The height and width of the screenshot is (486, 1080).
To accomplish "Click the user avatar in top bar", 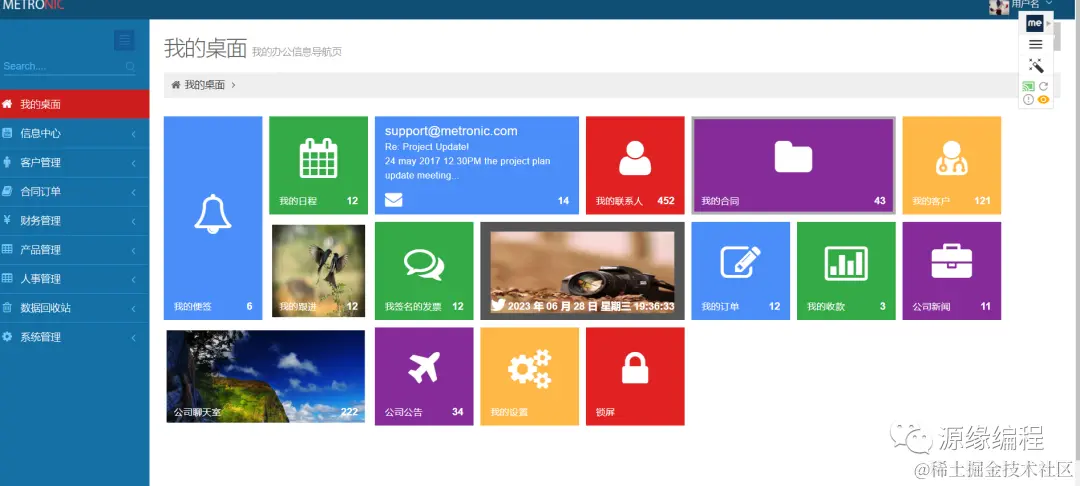I will (999, 7).
